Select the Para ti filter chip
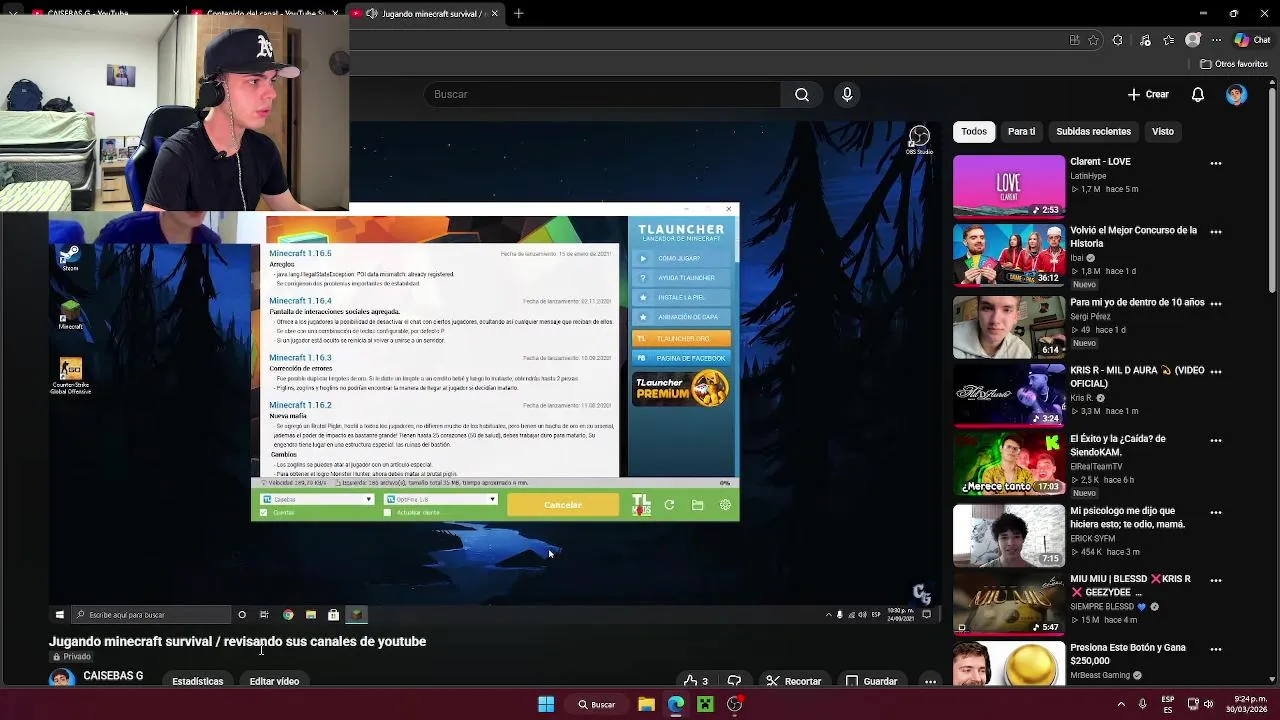 [x=1021, y=131]
